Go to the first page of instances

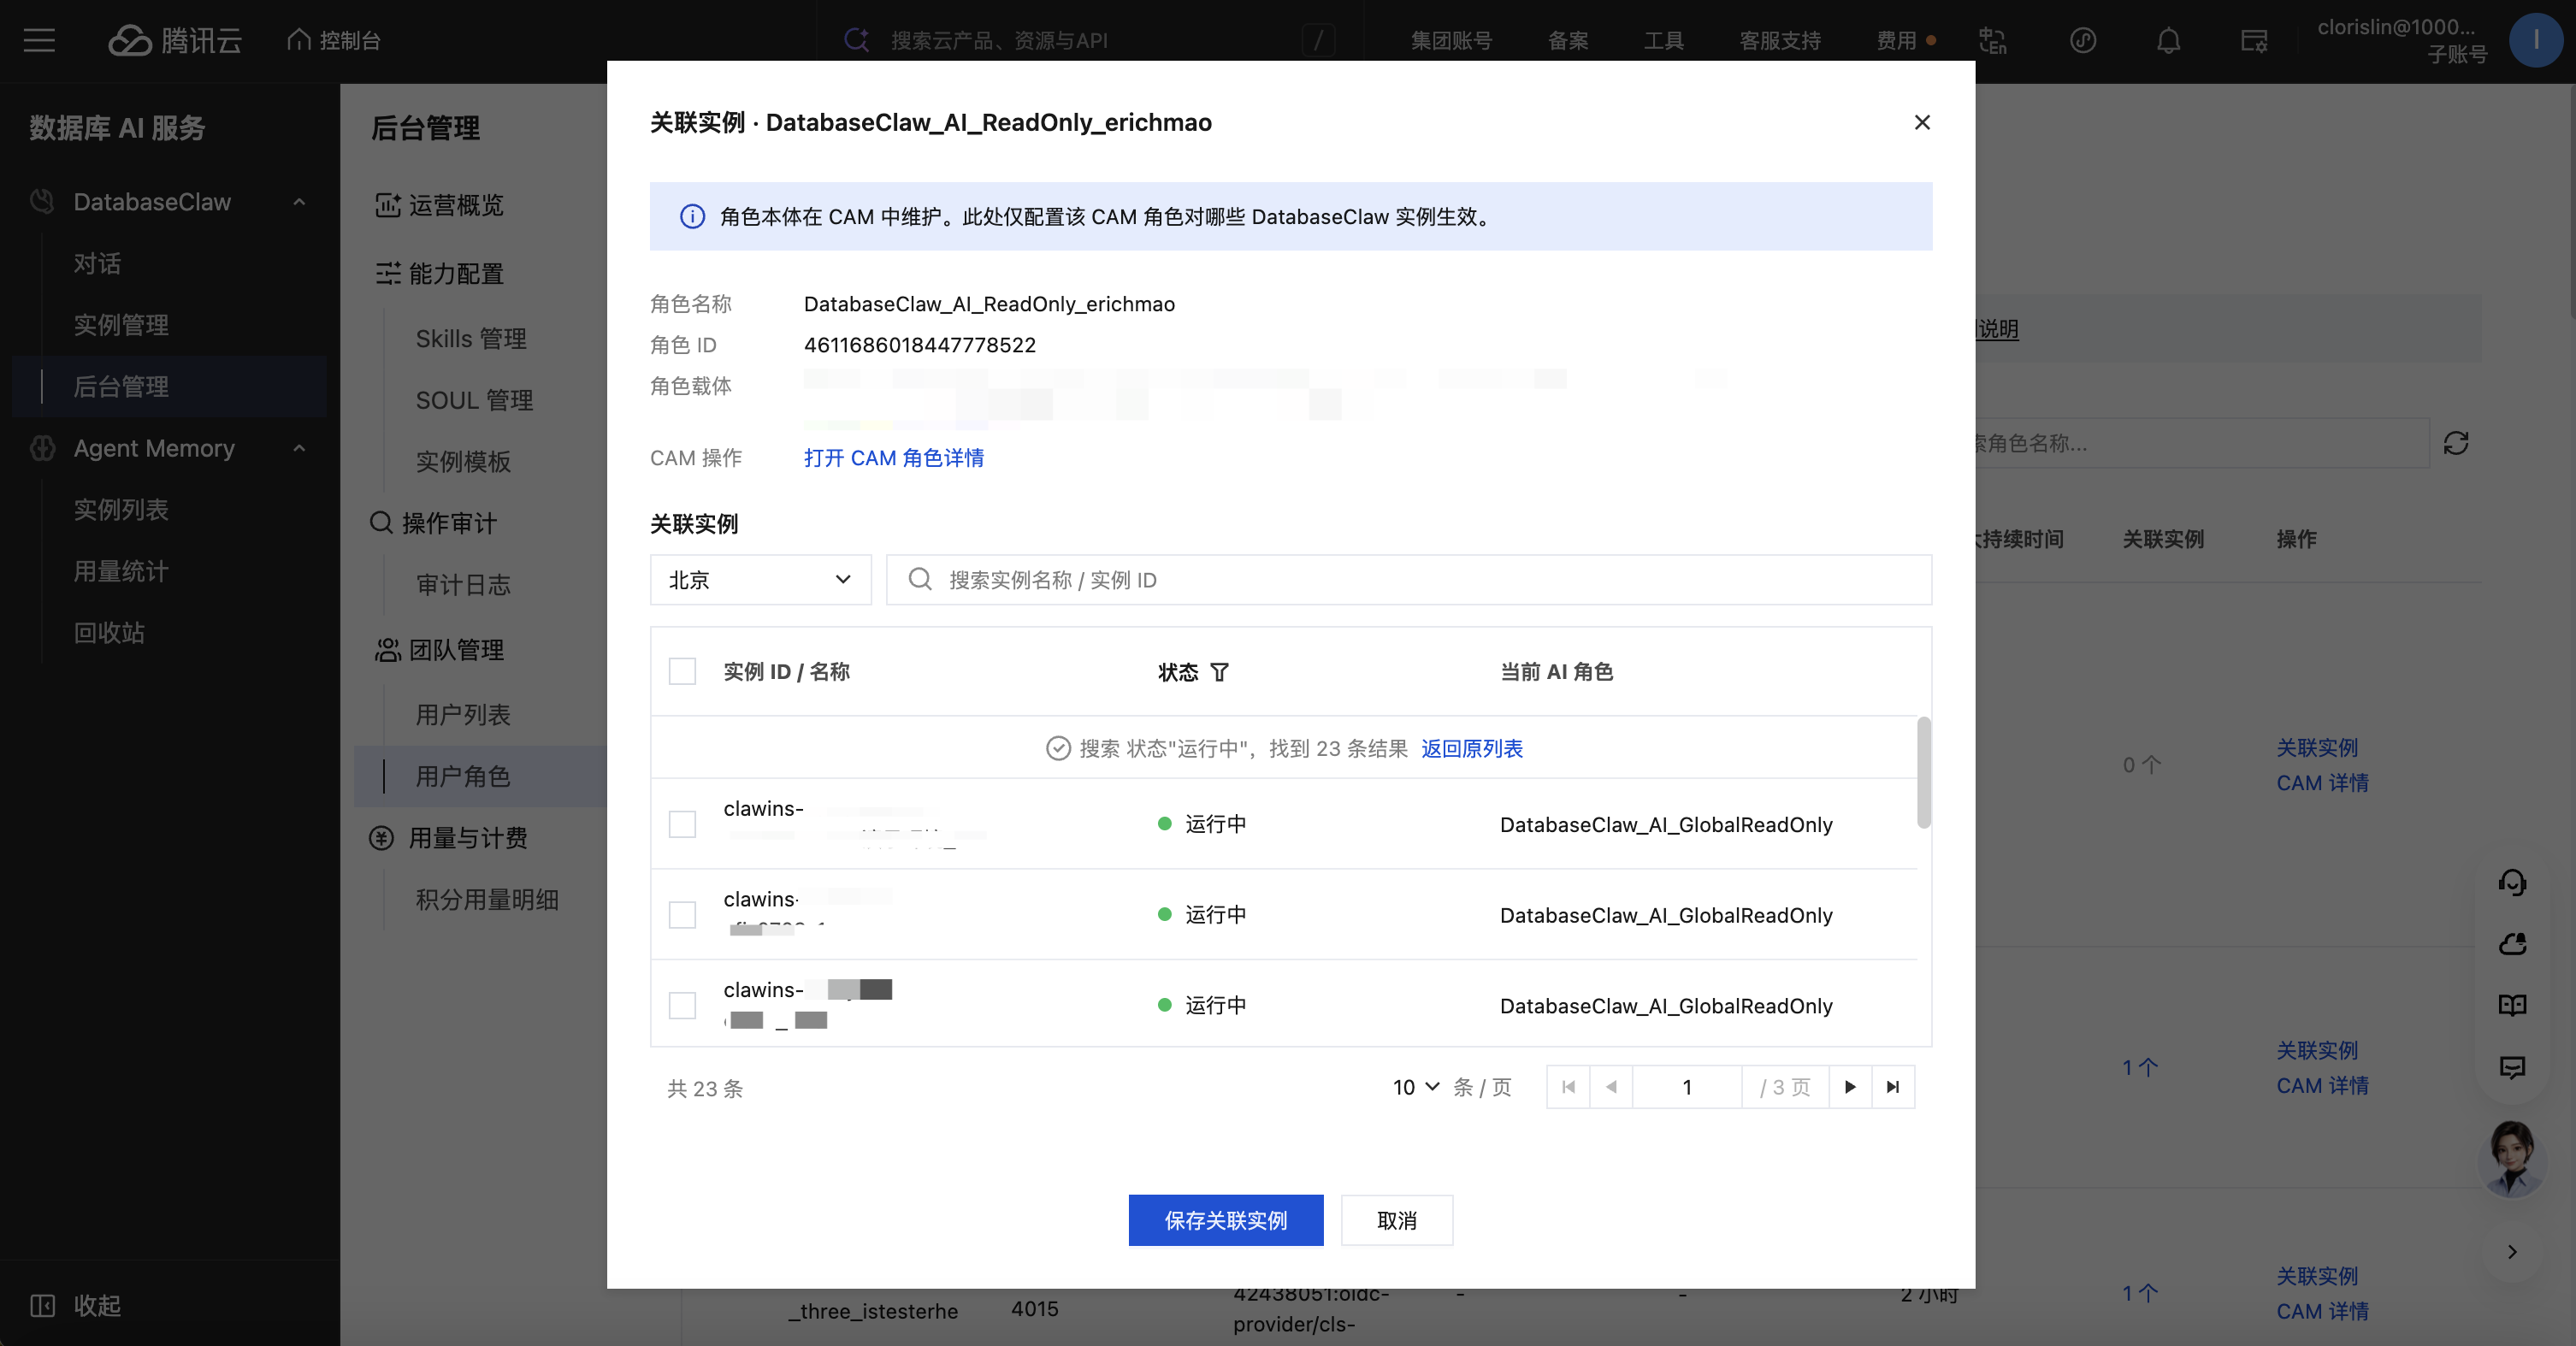tap(1569, 1087)
